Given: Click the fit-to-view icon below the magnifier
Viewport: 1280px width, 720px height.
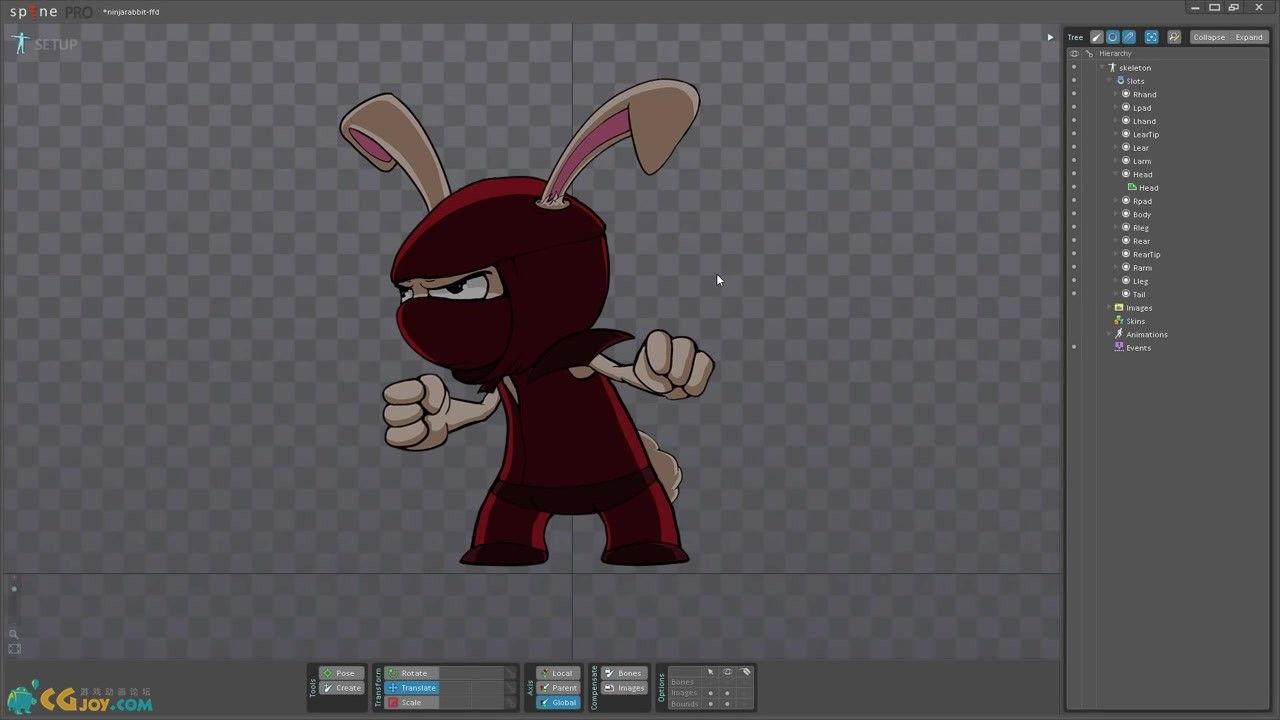Looking at the screenshot, I should [x=14, y=649].
